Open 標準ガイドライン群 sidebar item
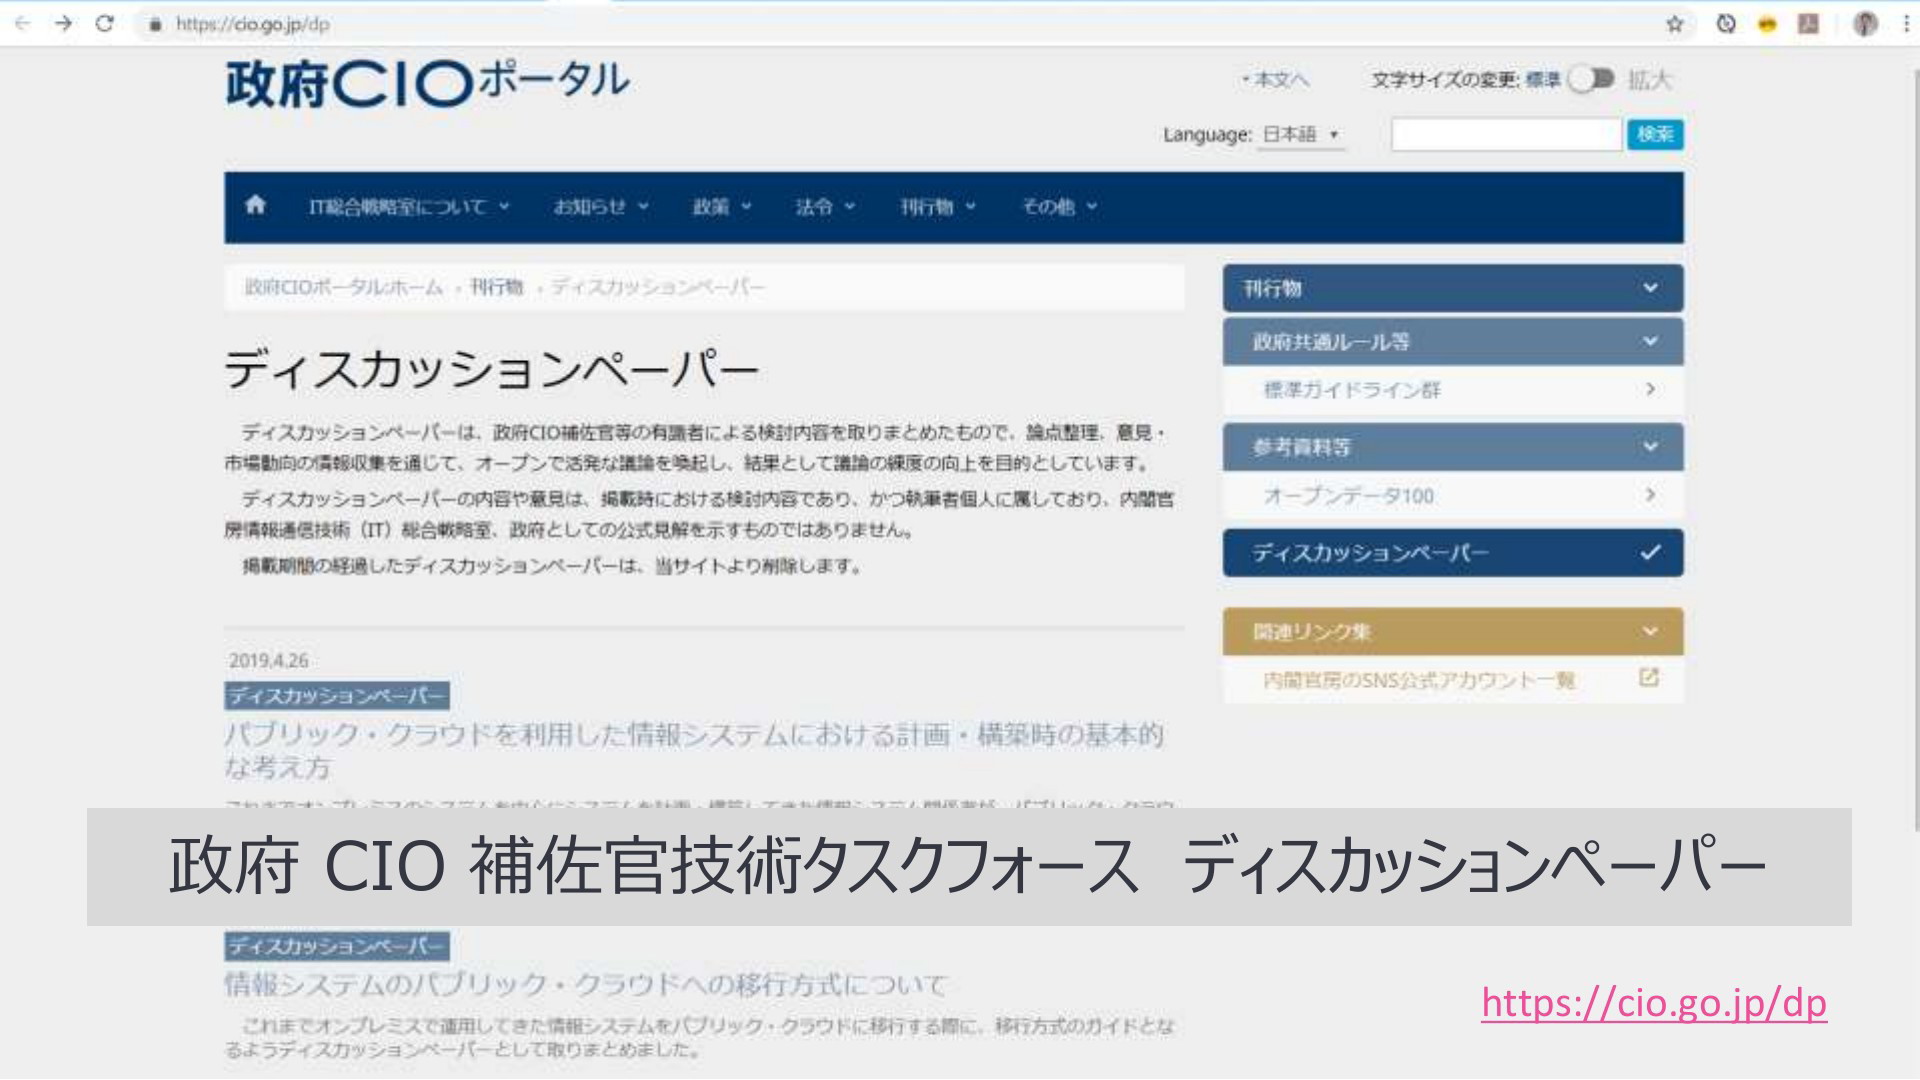 tap(1453, 390)
